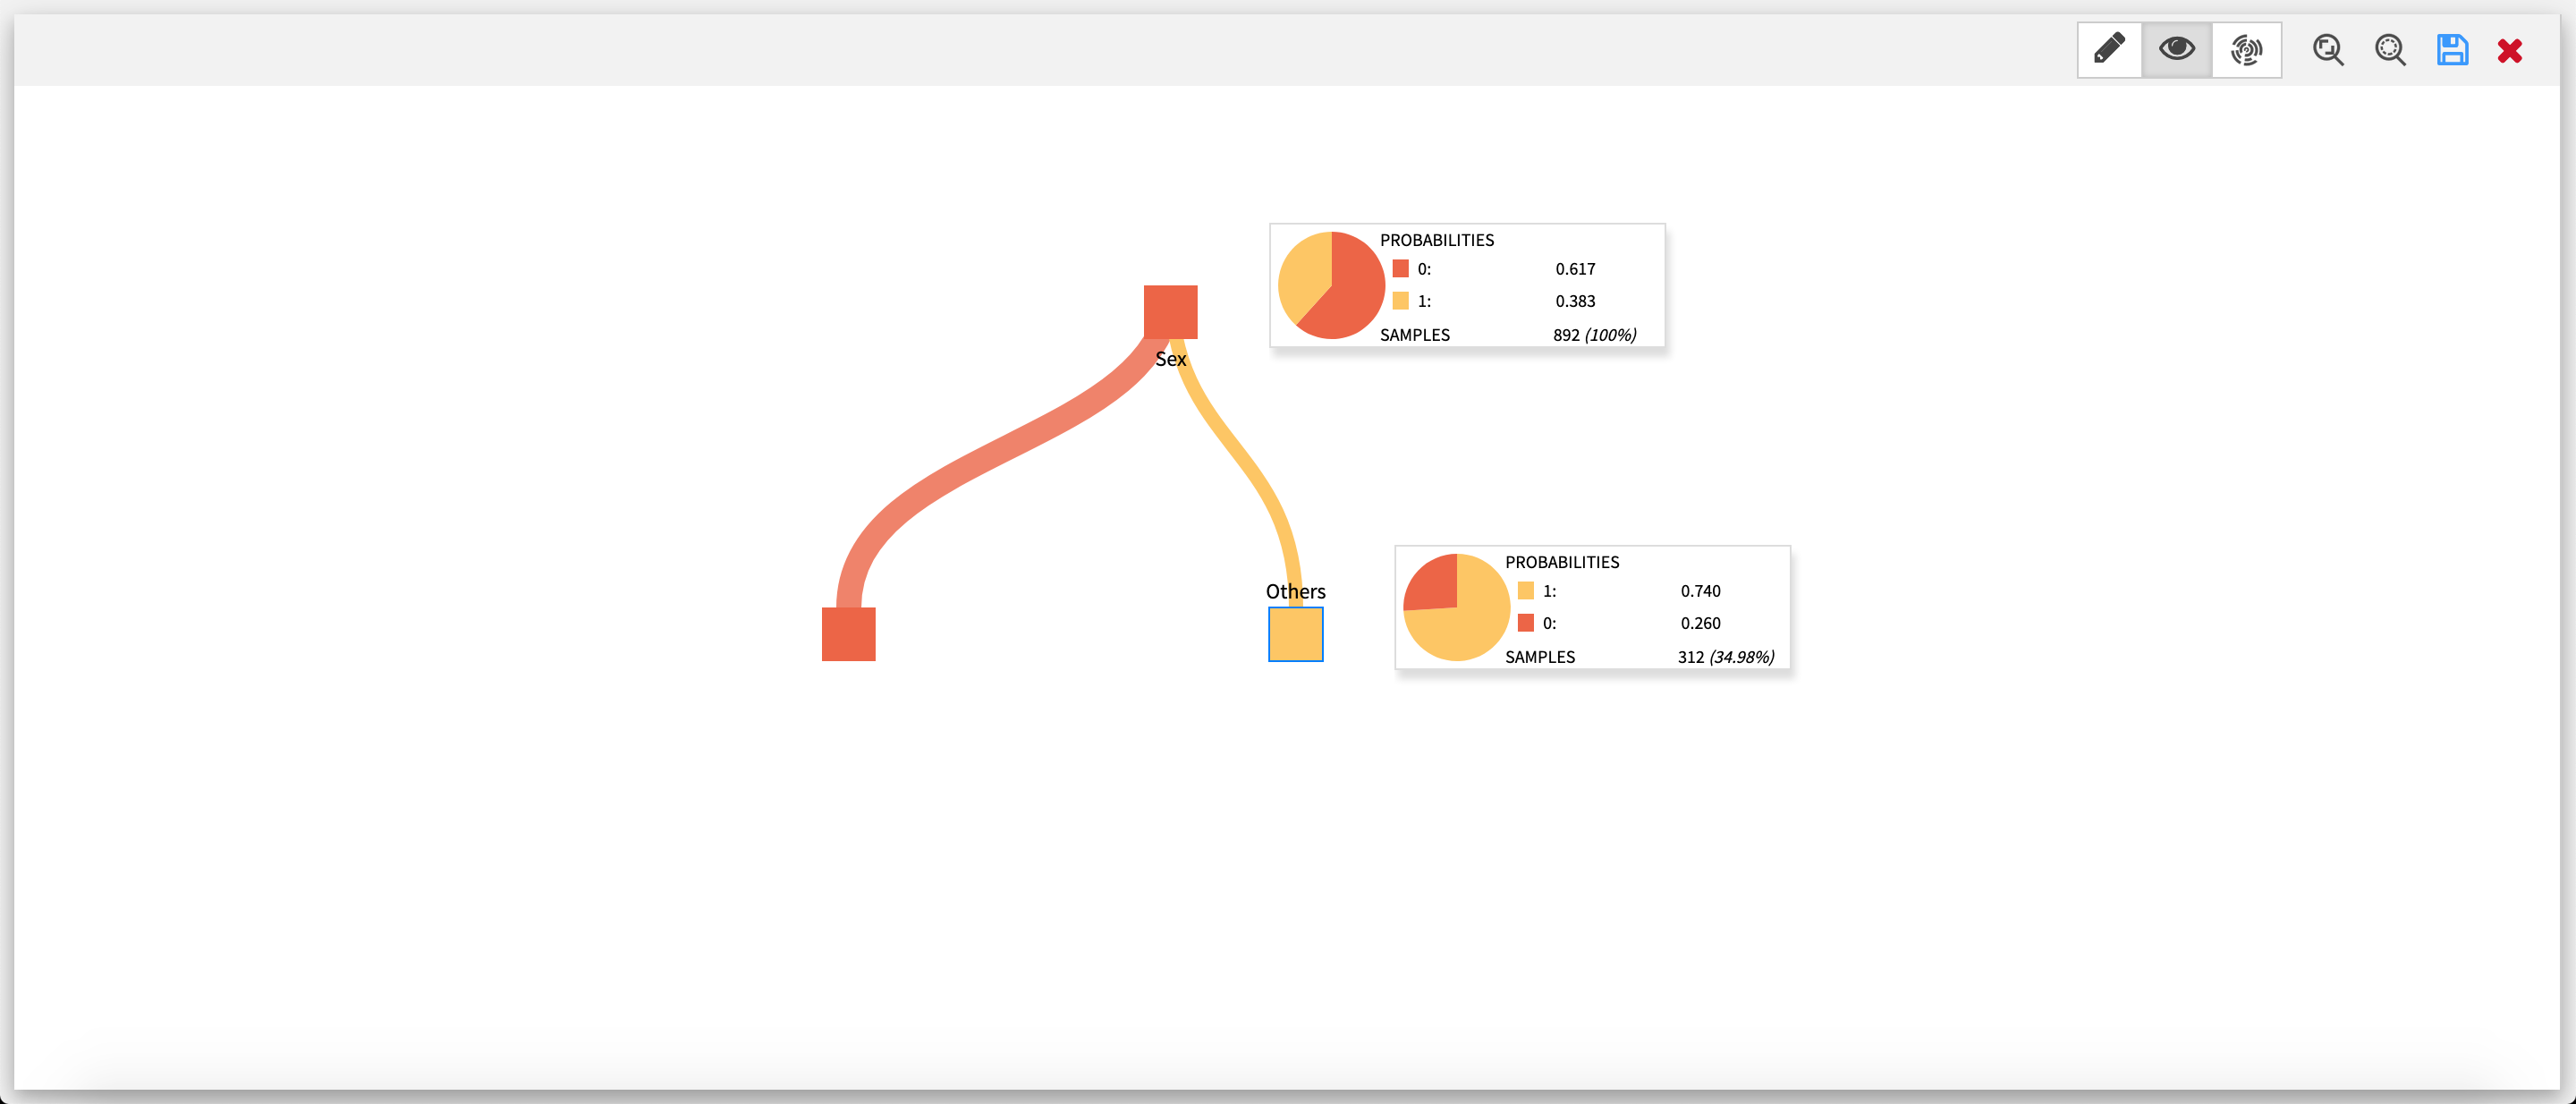Switch to sunburst radial view

click(x=2246, y=49)
